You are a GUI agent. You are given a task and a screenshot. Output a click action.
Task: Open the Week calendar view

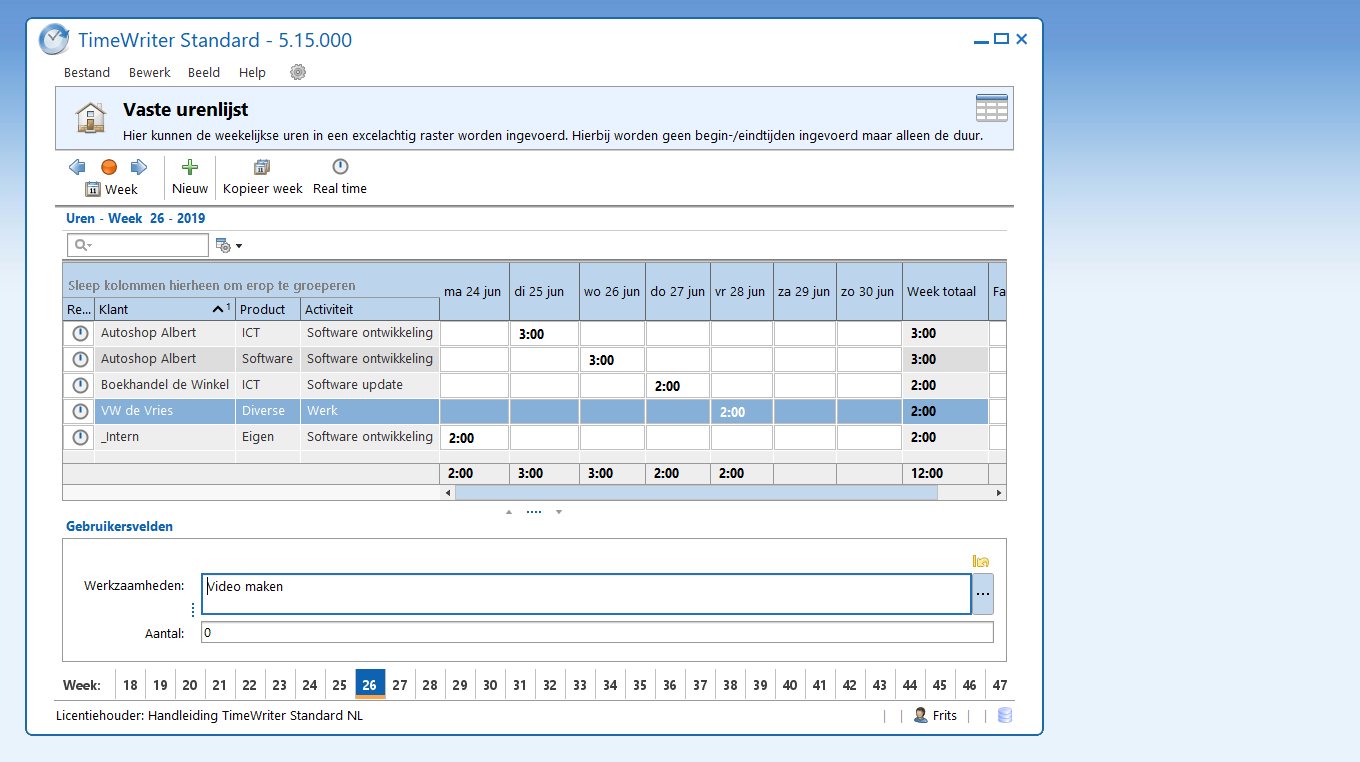tap(111, 189)
